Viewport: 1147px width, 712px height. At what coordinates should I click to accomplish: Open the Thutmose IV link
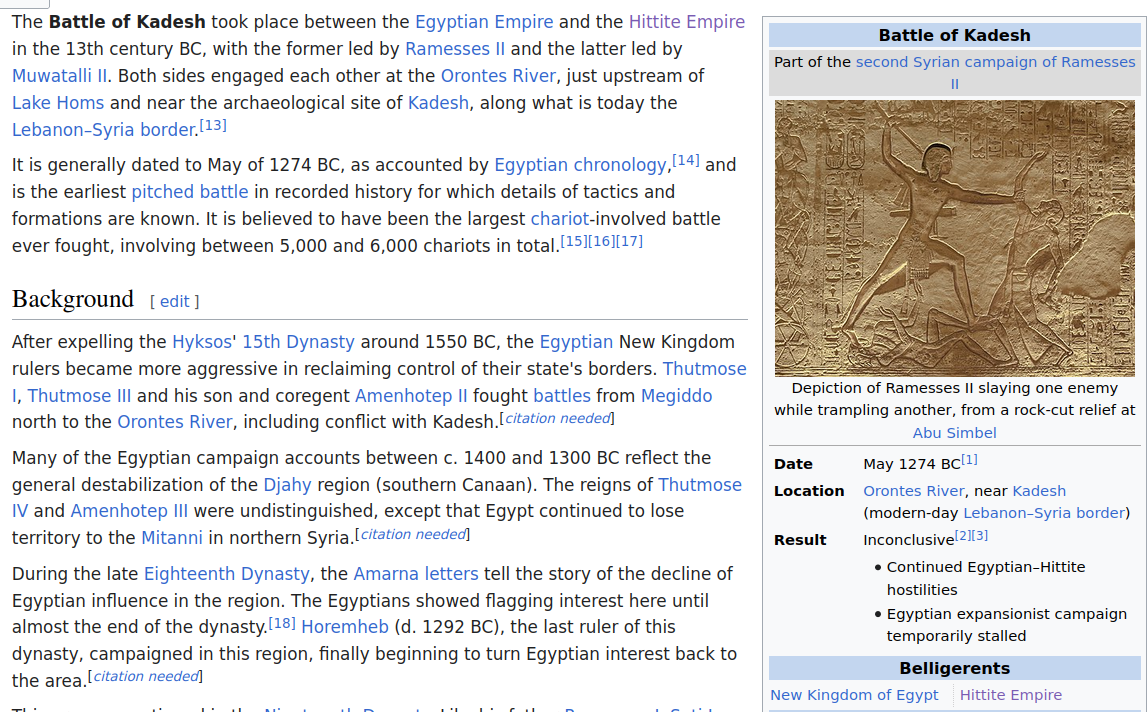[700, 485]
